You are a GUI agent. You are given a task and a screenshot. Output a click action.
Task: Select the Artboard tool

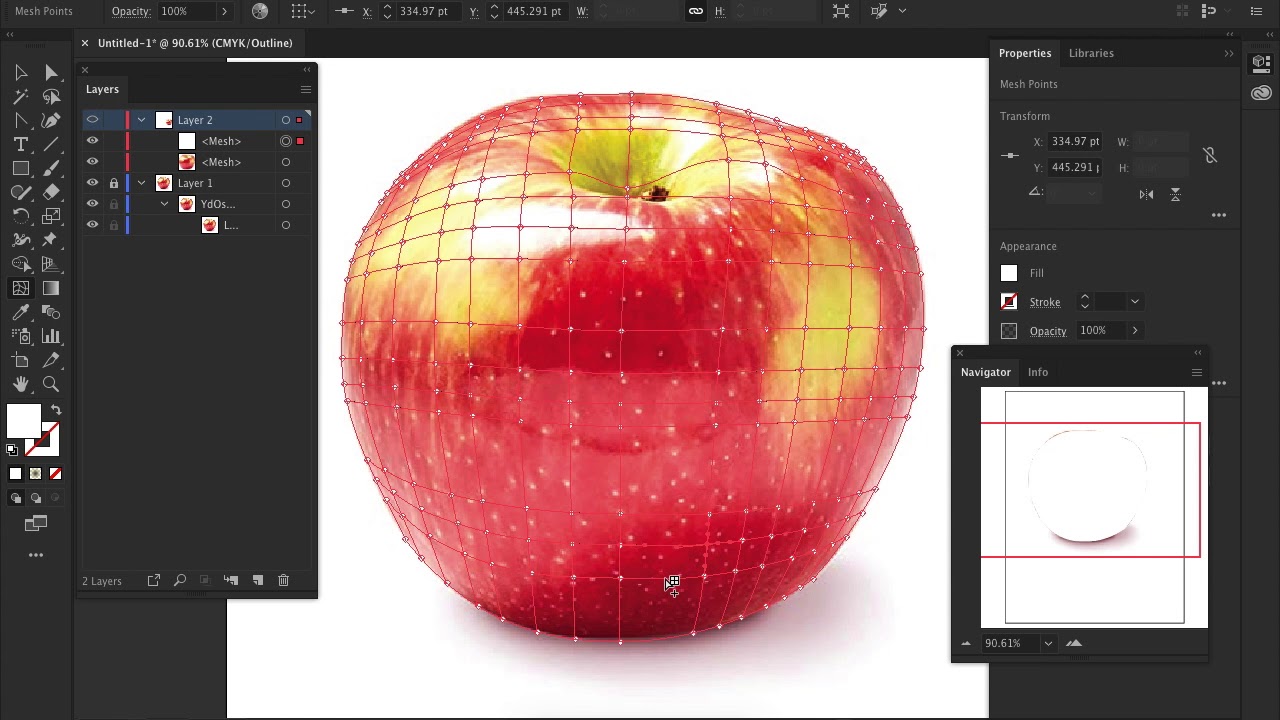(21, 360)
